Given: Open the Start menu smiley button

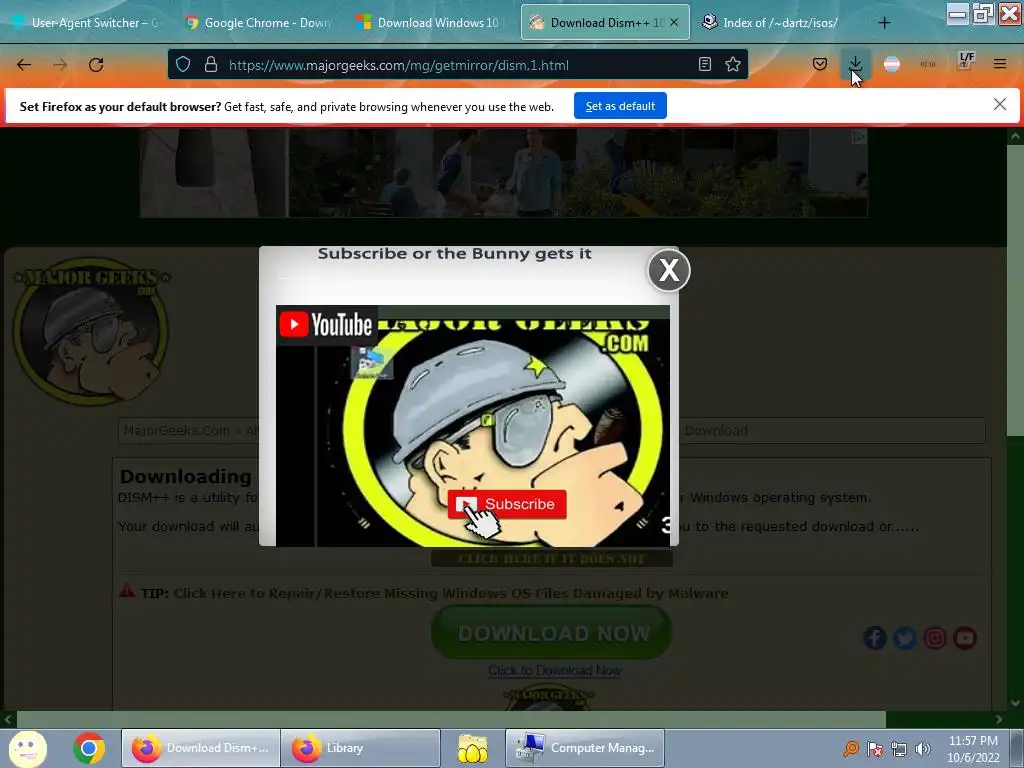Looking at the screenshot, I should pyautogui.click(x=27, y=748).
